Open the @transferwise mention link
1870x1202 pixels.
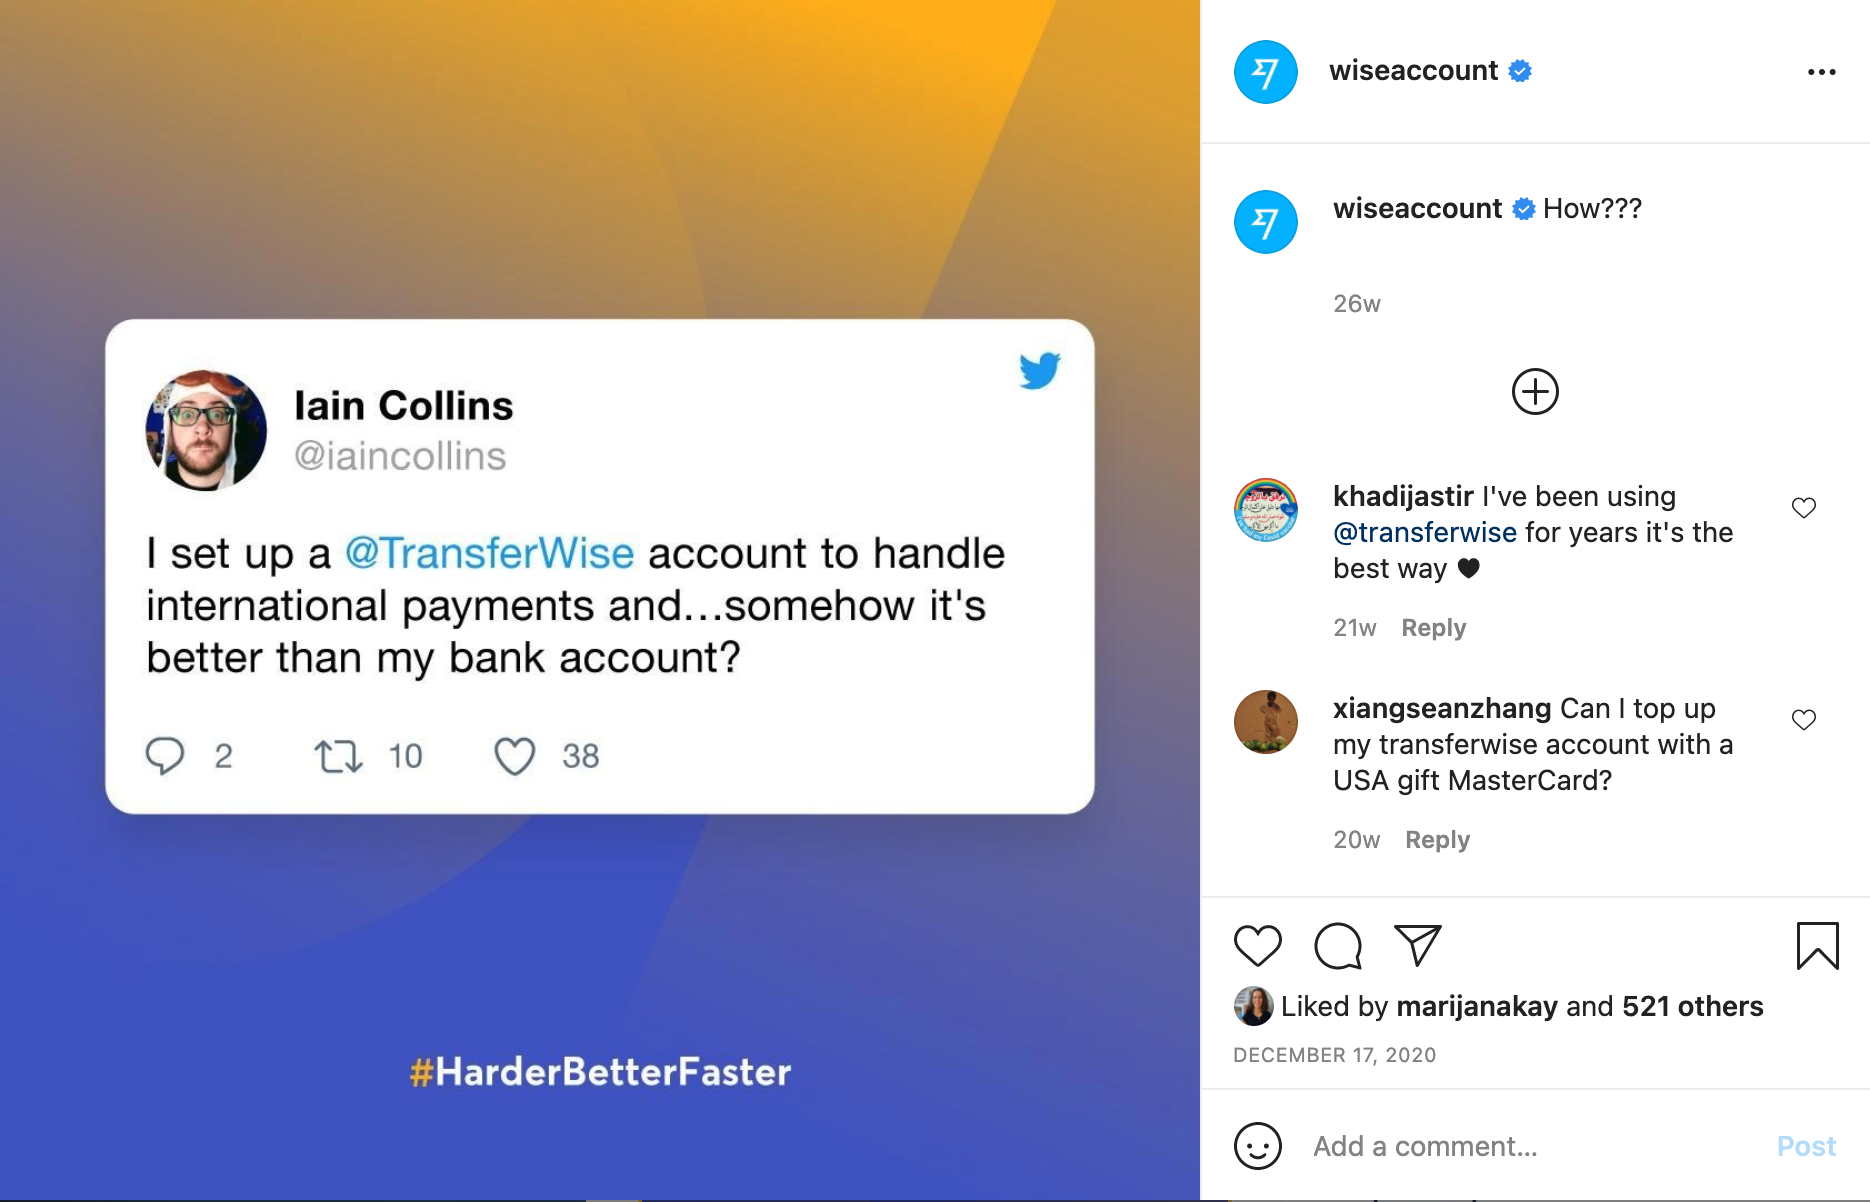[1424, 532]
